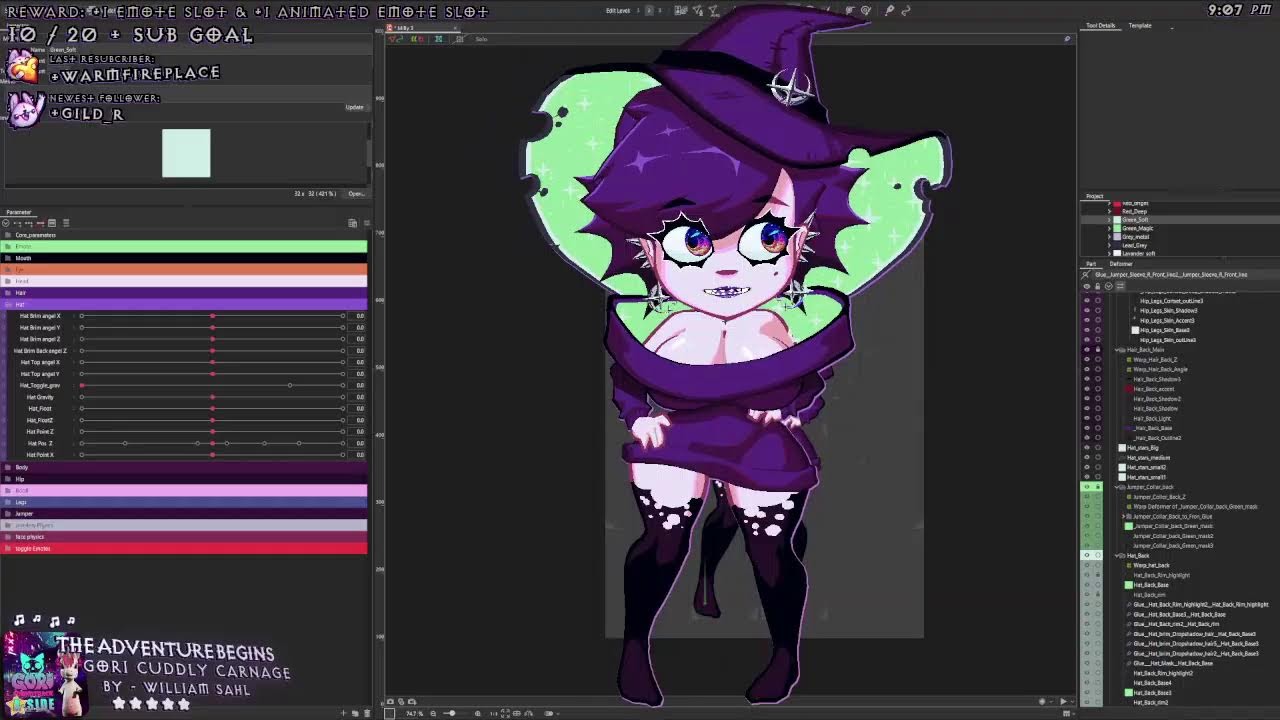Expand the Green_Soft project entry

(1110, 220)
